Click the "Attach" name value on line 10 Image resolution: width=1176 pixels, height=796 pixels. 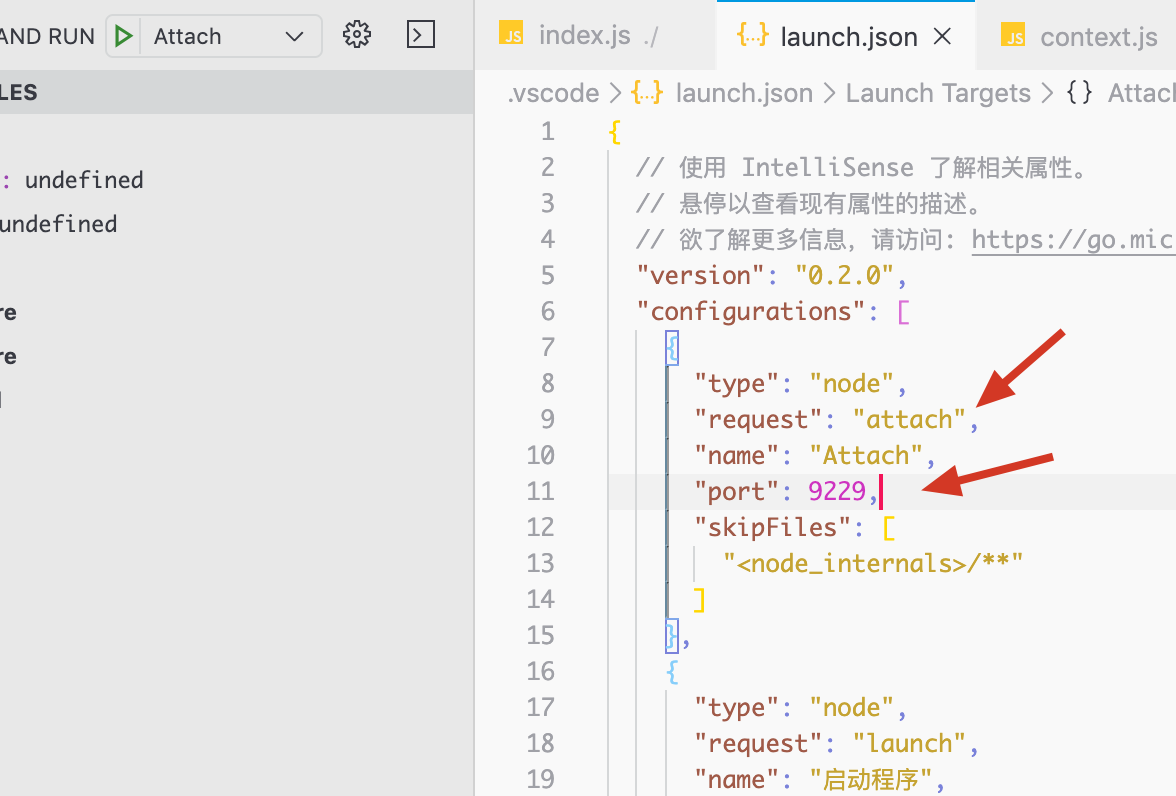click(x=866, y=455)
